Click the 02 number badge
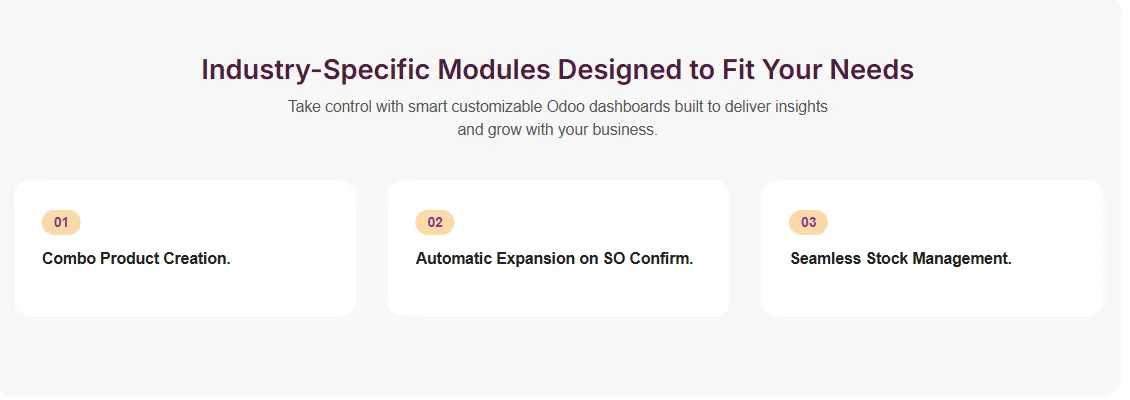The height and width of the screenshot is (400, 1130). (435, 222)
